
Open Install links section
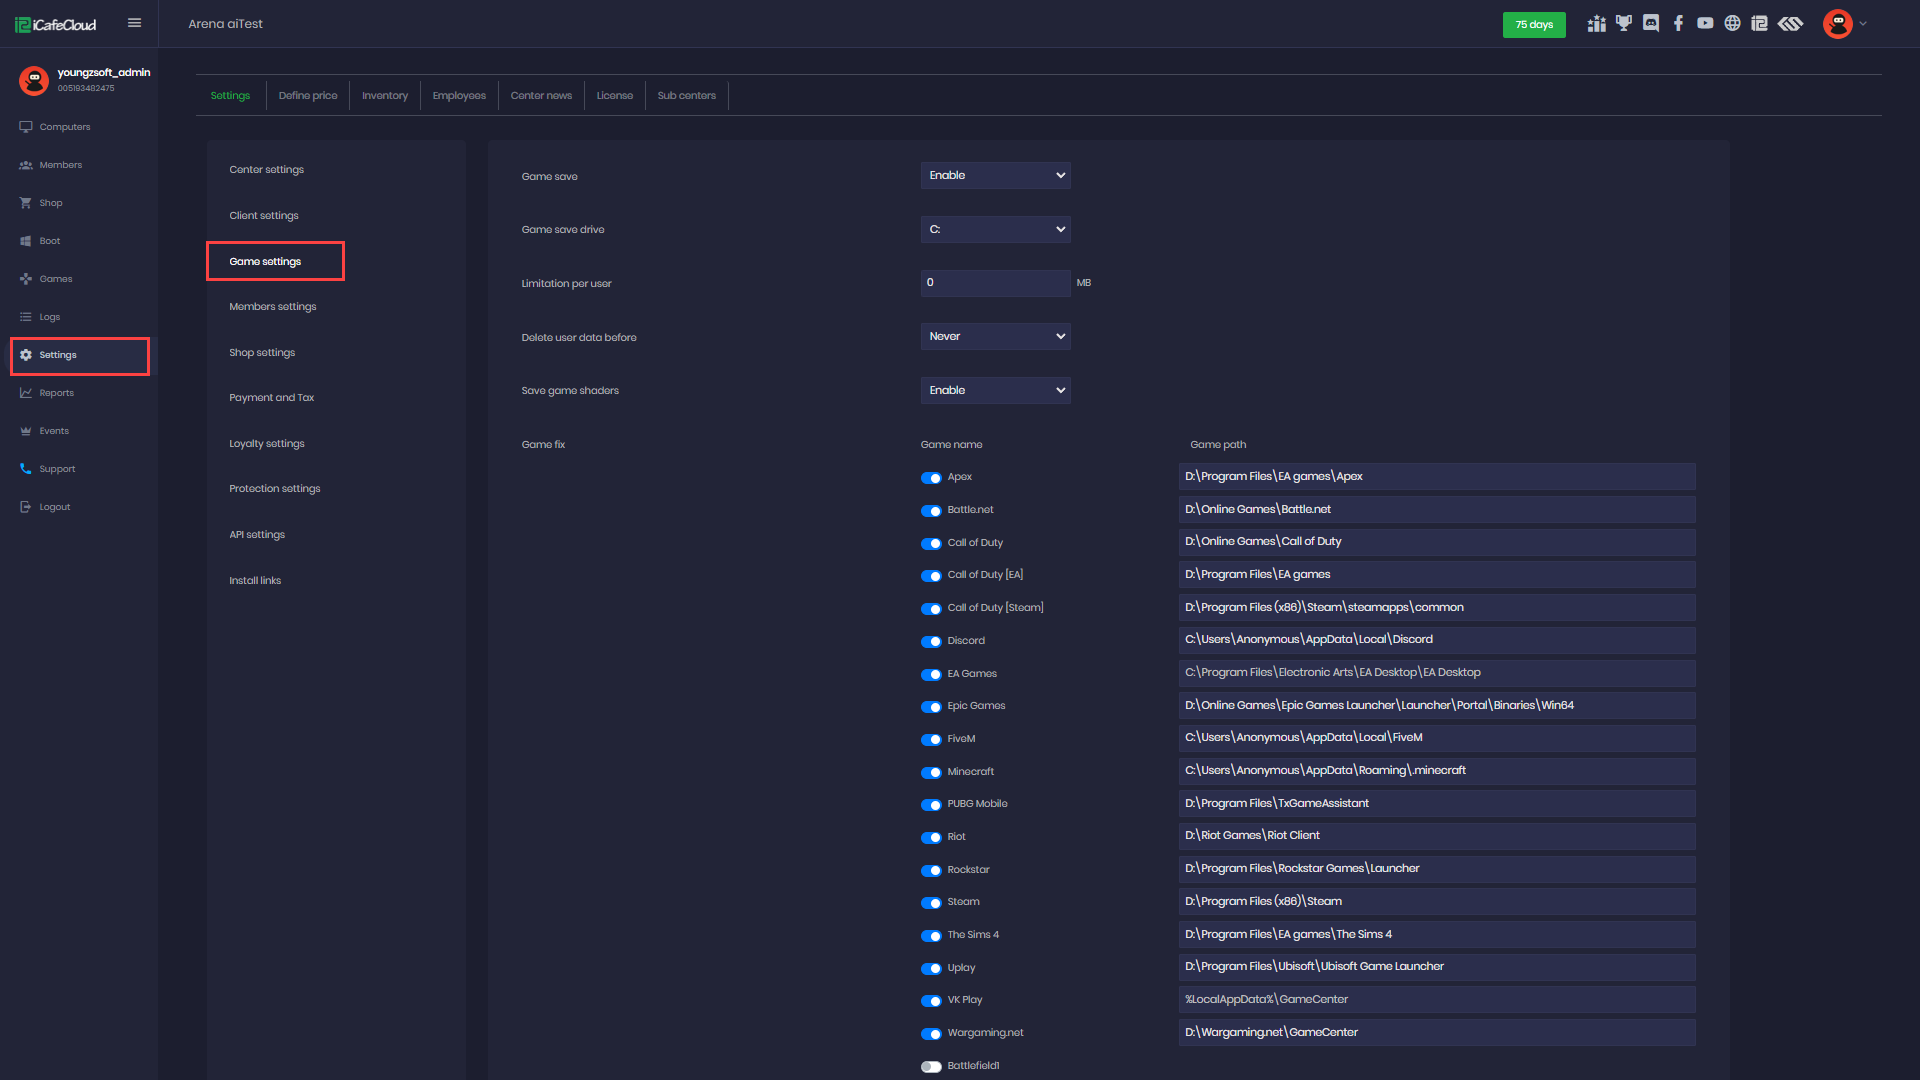(x=255, y=581)
